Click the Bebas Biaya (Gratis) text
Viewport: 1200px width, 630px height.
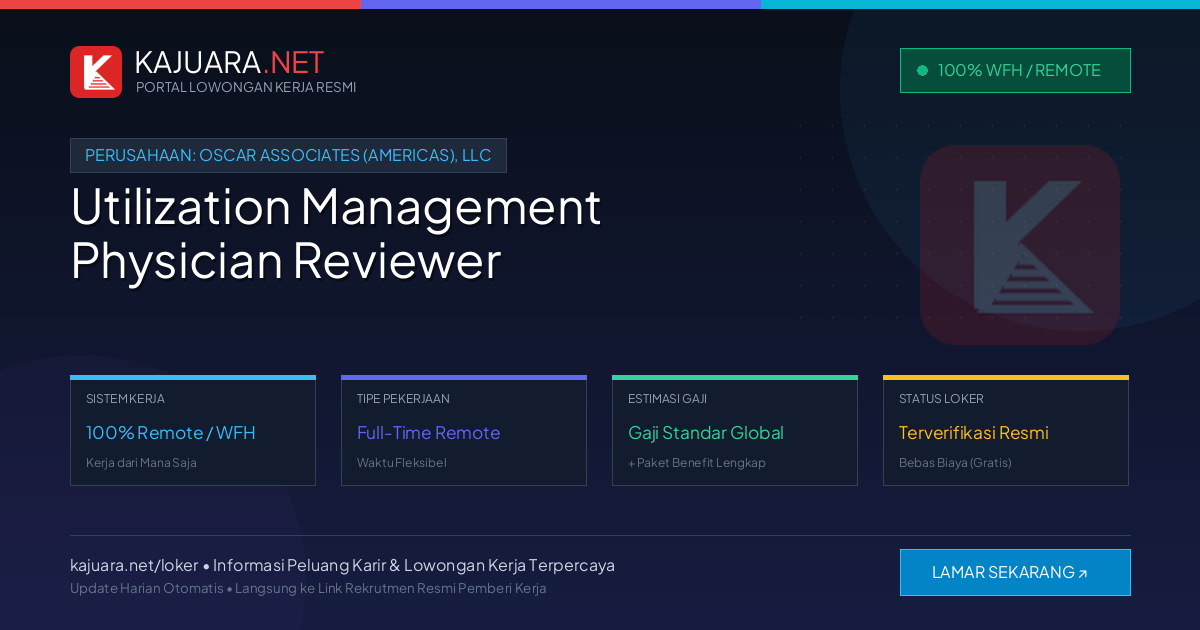pyautogui.click(x=955, y=463)
